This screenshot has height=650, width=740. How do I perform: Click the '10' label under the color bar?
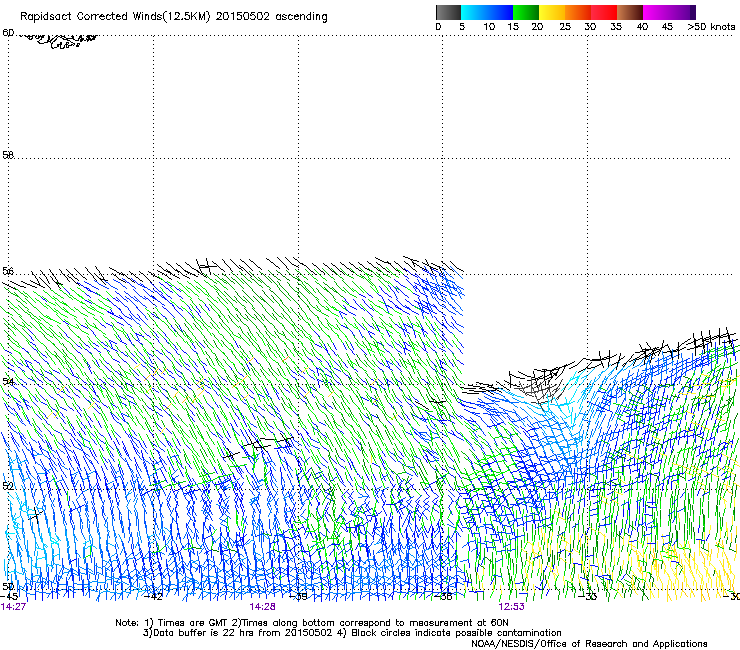click(489, 27)
